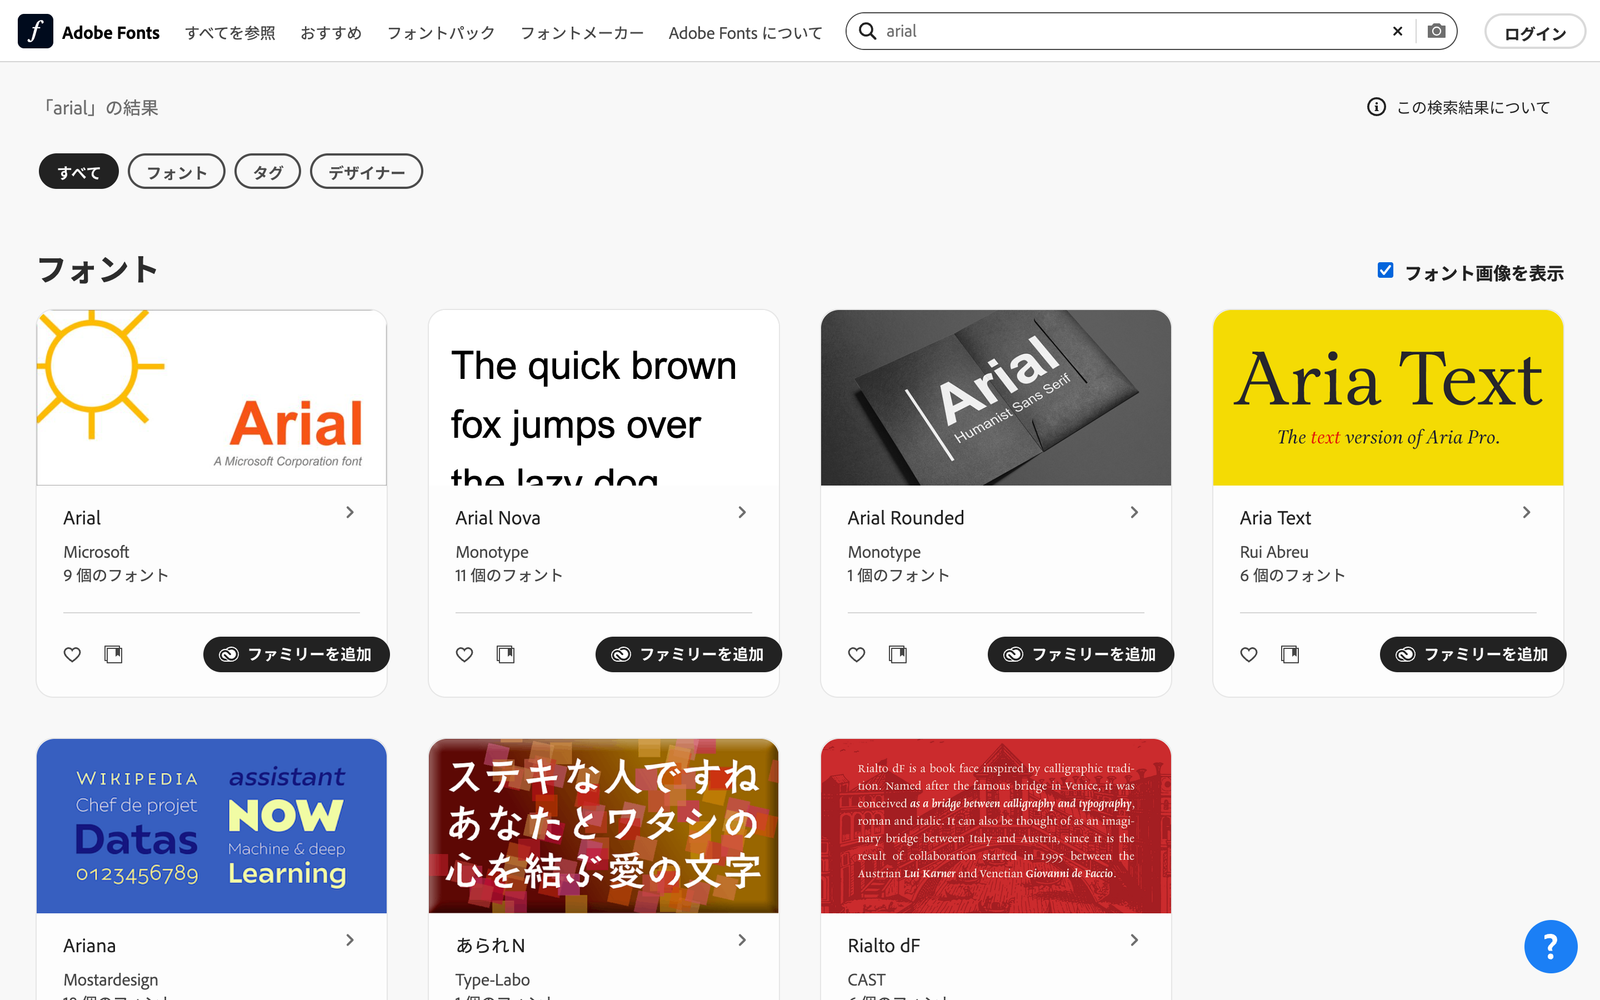Click Mostardesign foundry name
The width and height of the screenshot is (1600, 1000).
point(111,980)
